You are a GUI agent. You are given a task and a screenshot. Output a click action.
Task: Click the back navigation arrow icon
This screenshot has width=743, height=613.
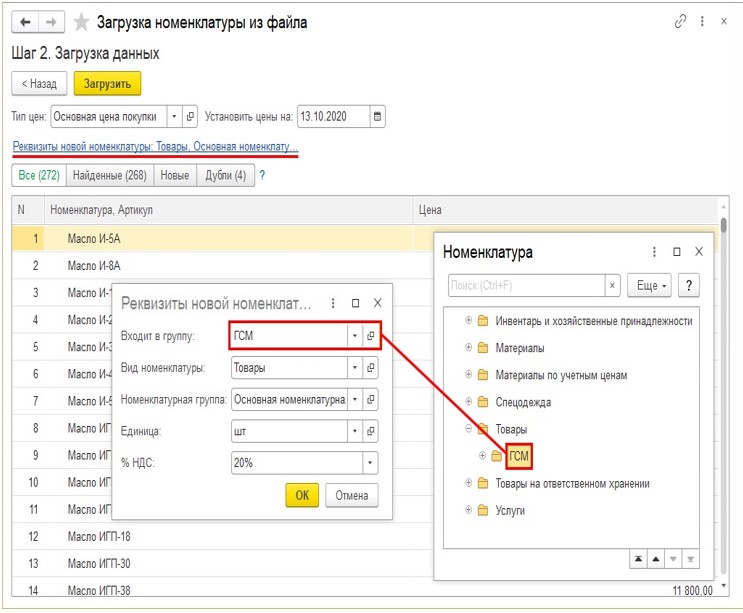coord(25,21)
